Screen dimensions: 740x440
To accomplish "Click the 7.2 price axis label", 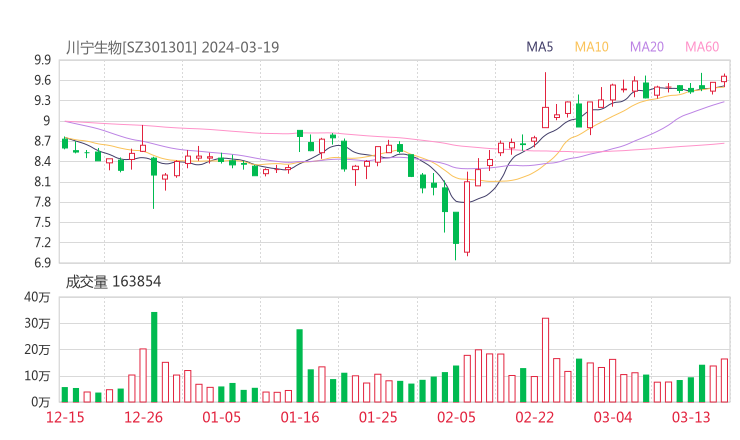I will tap(42, 243).
